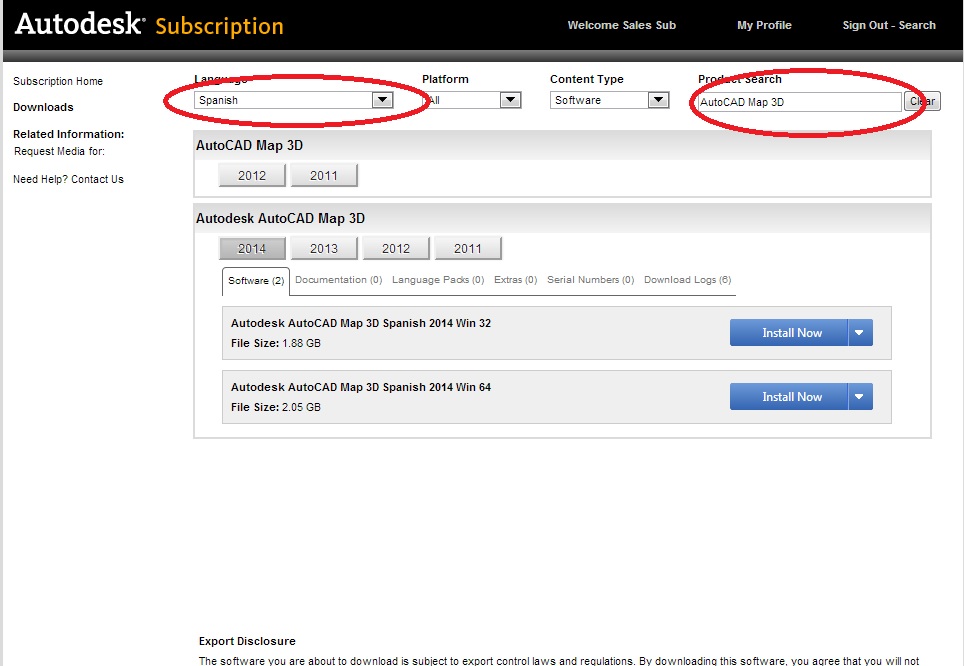Click title Autodesk AutoCAD Map 3D Spanish 2014 Win 64
This screenshot has width=964, height=666.
(361, 387)
